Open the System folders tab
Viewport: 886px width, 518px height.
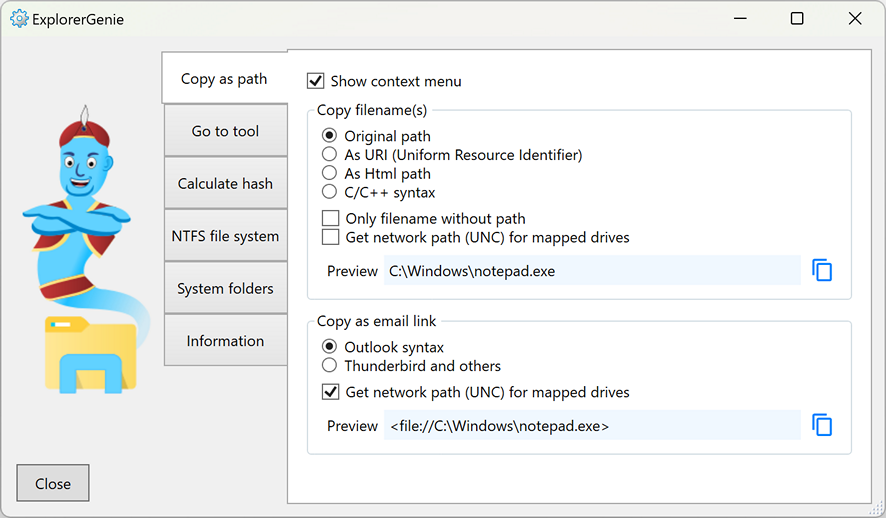pyautogui.click(x=225, y=288)
